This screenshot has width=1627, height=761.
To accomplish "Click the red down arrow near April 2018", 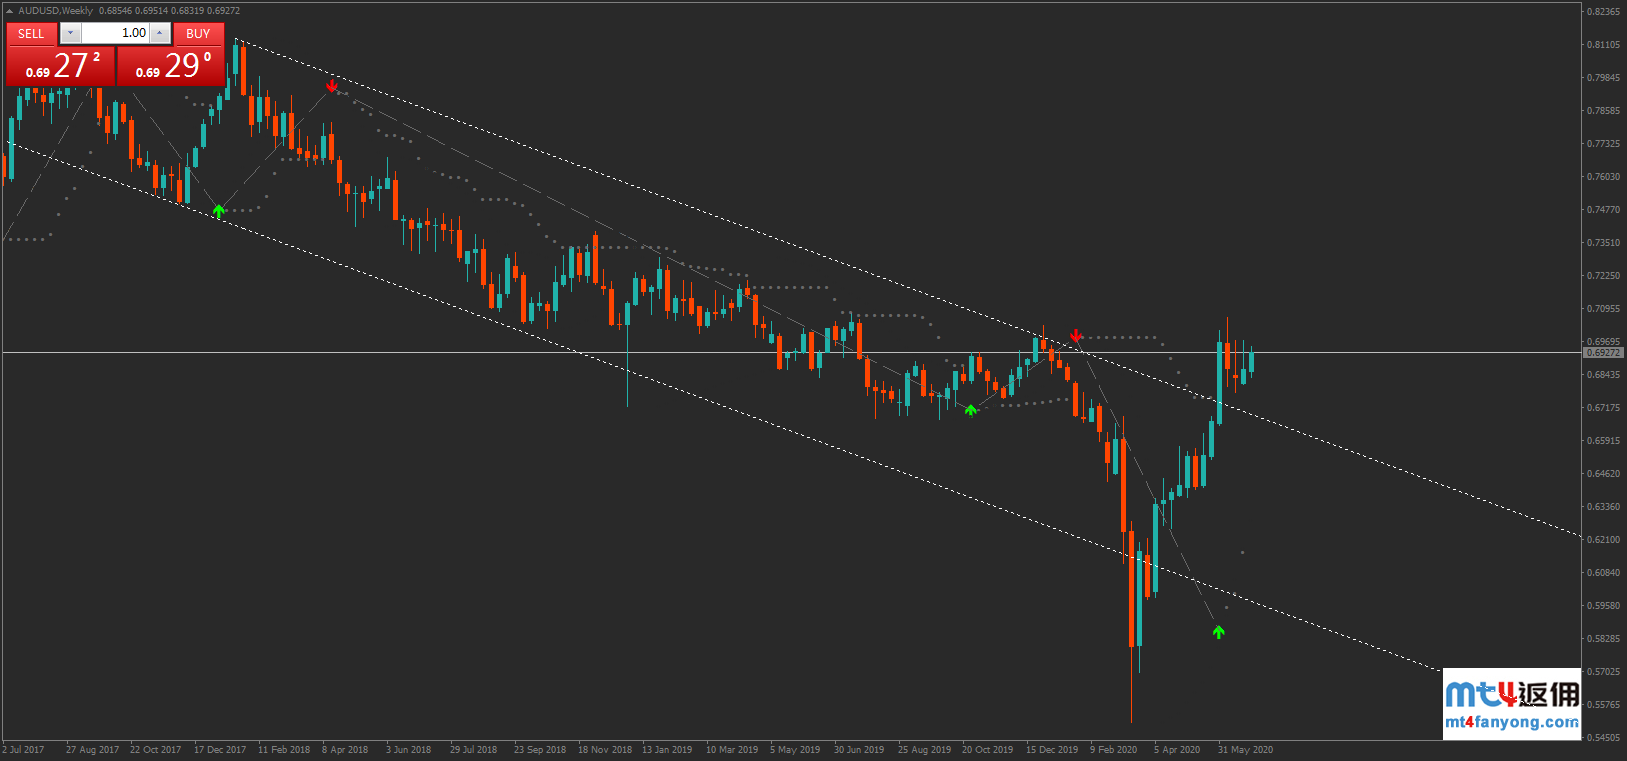I will click(332, 86).
